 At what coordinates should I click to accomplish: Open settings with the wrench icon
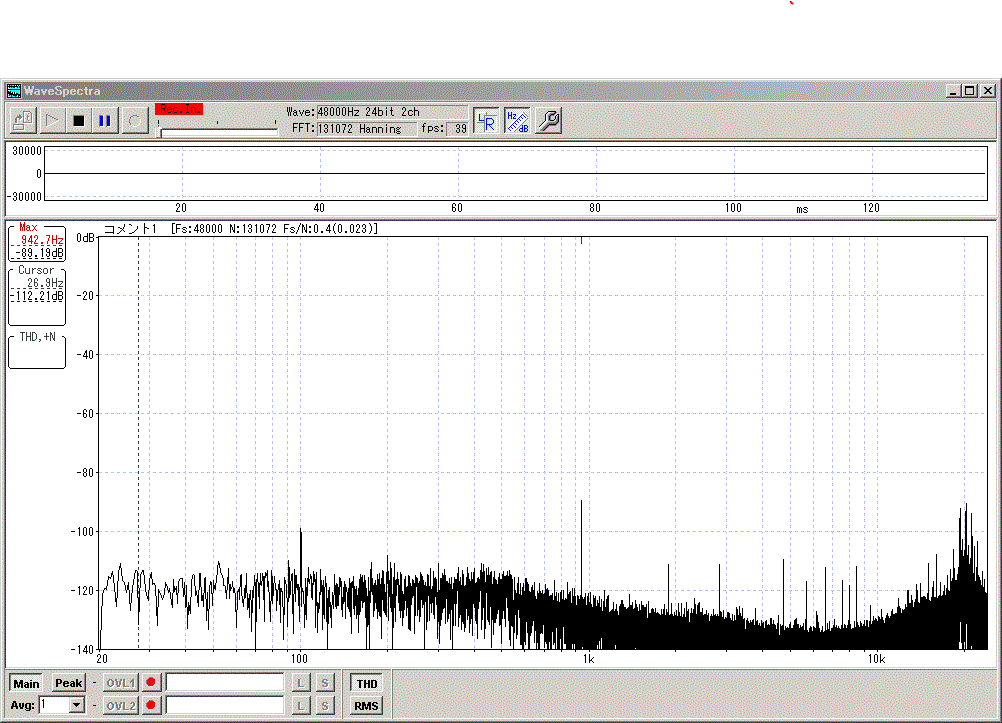(x=548, y=120)
